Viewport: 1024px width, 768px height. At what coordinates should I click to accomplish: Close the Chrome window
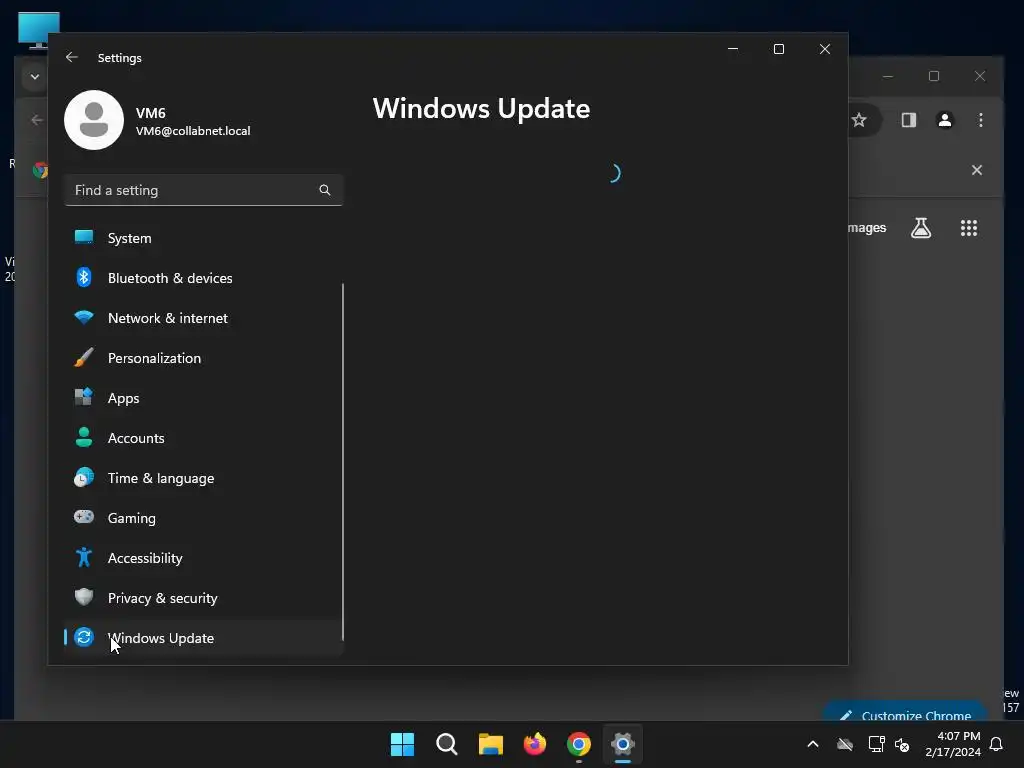click(980, 76)
